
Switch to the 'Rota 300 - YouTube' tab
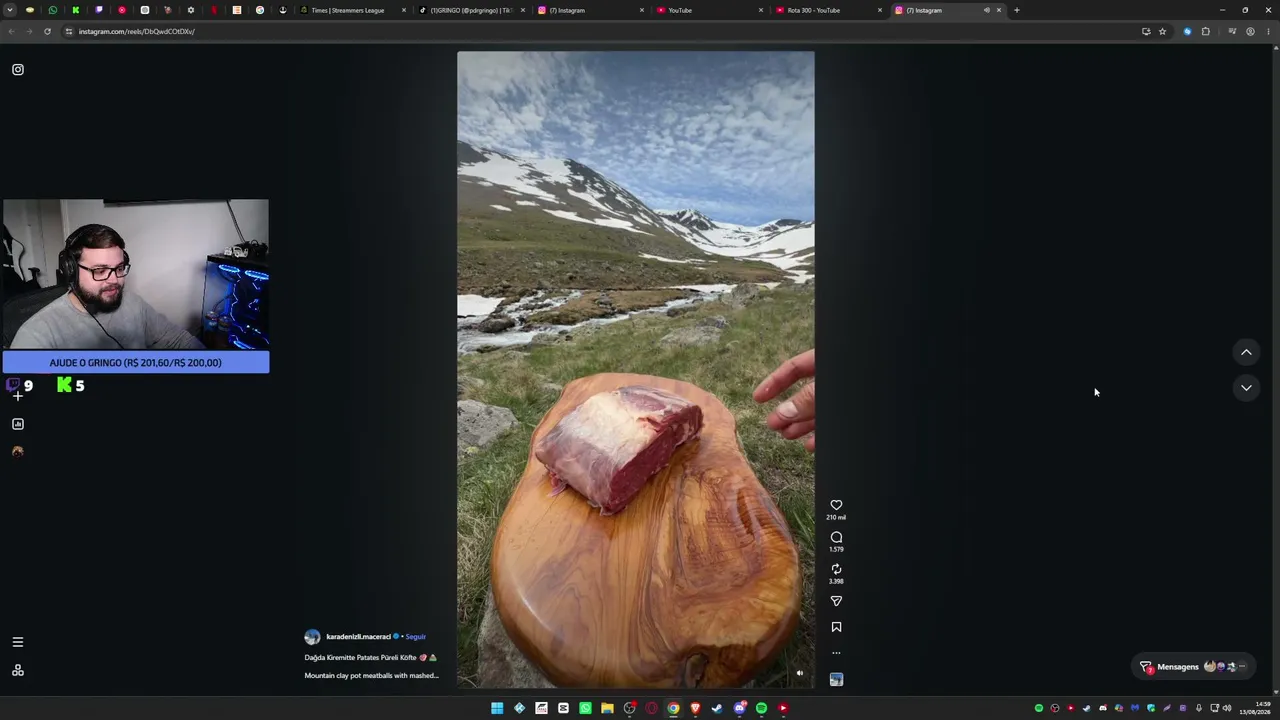pyautogui.click(x=828, y=10)
